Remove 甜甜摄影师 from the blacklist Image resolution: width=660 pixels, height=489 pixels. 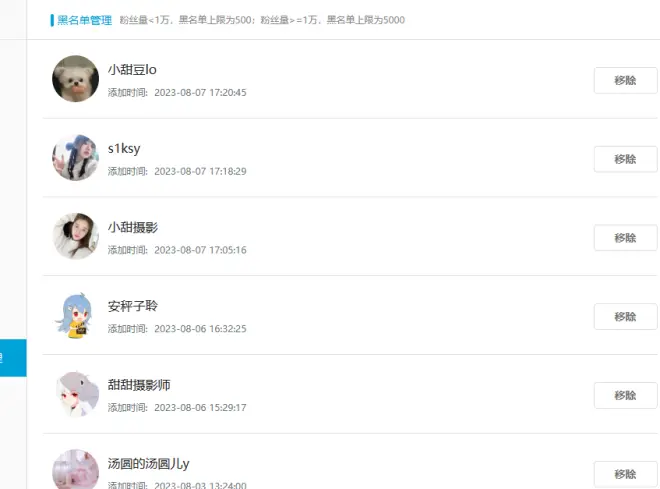(x=625, y=396)
